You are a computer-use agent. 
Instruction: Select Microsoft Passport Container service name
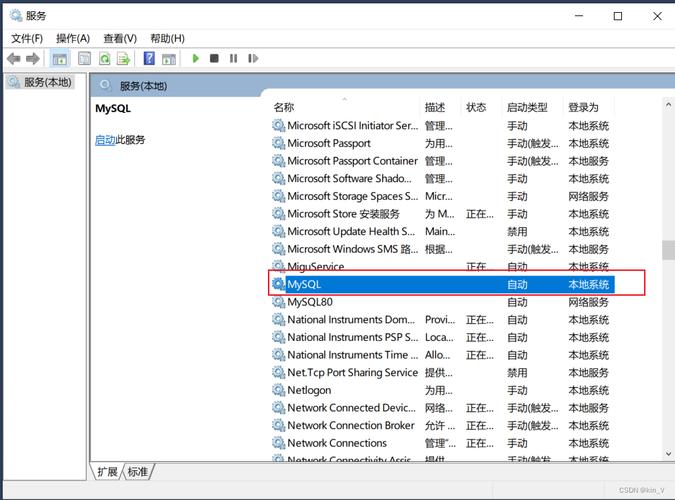[353, 161]
